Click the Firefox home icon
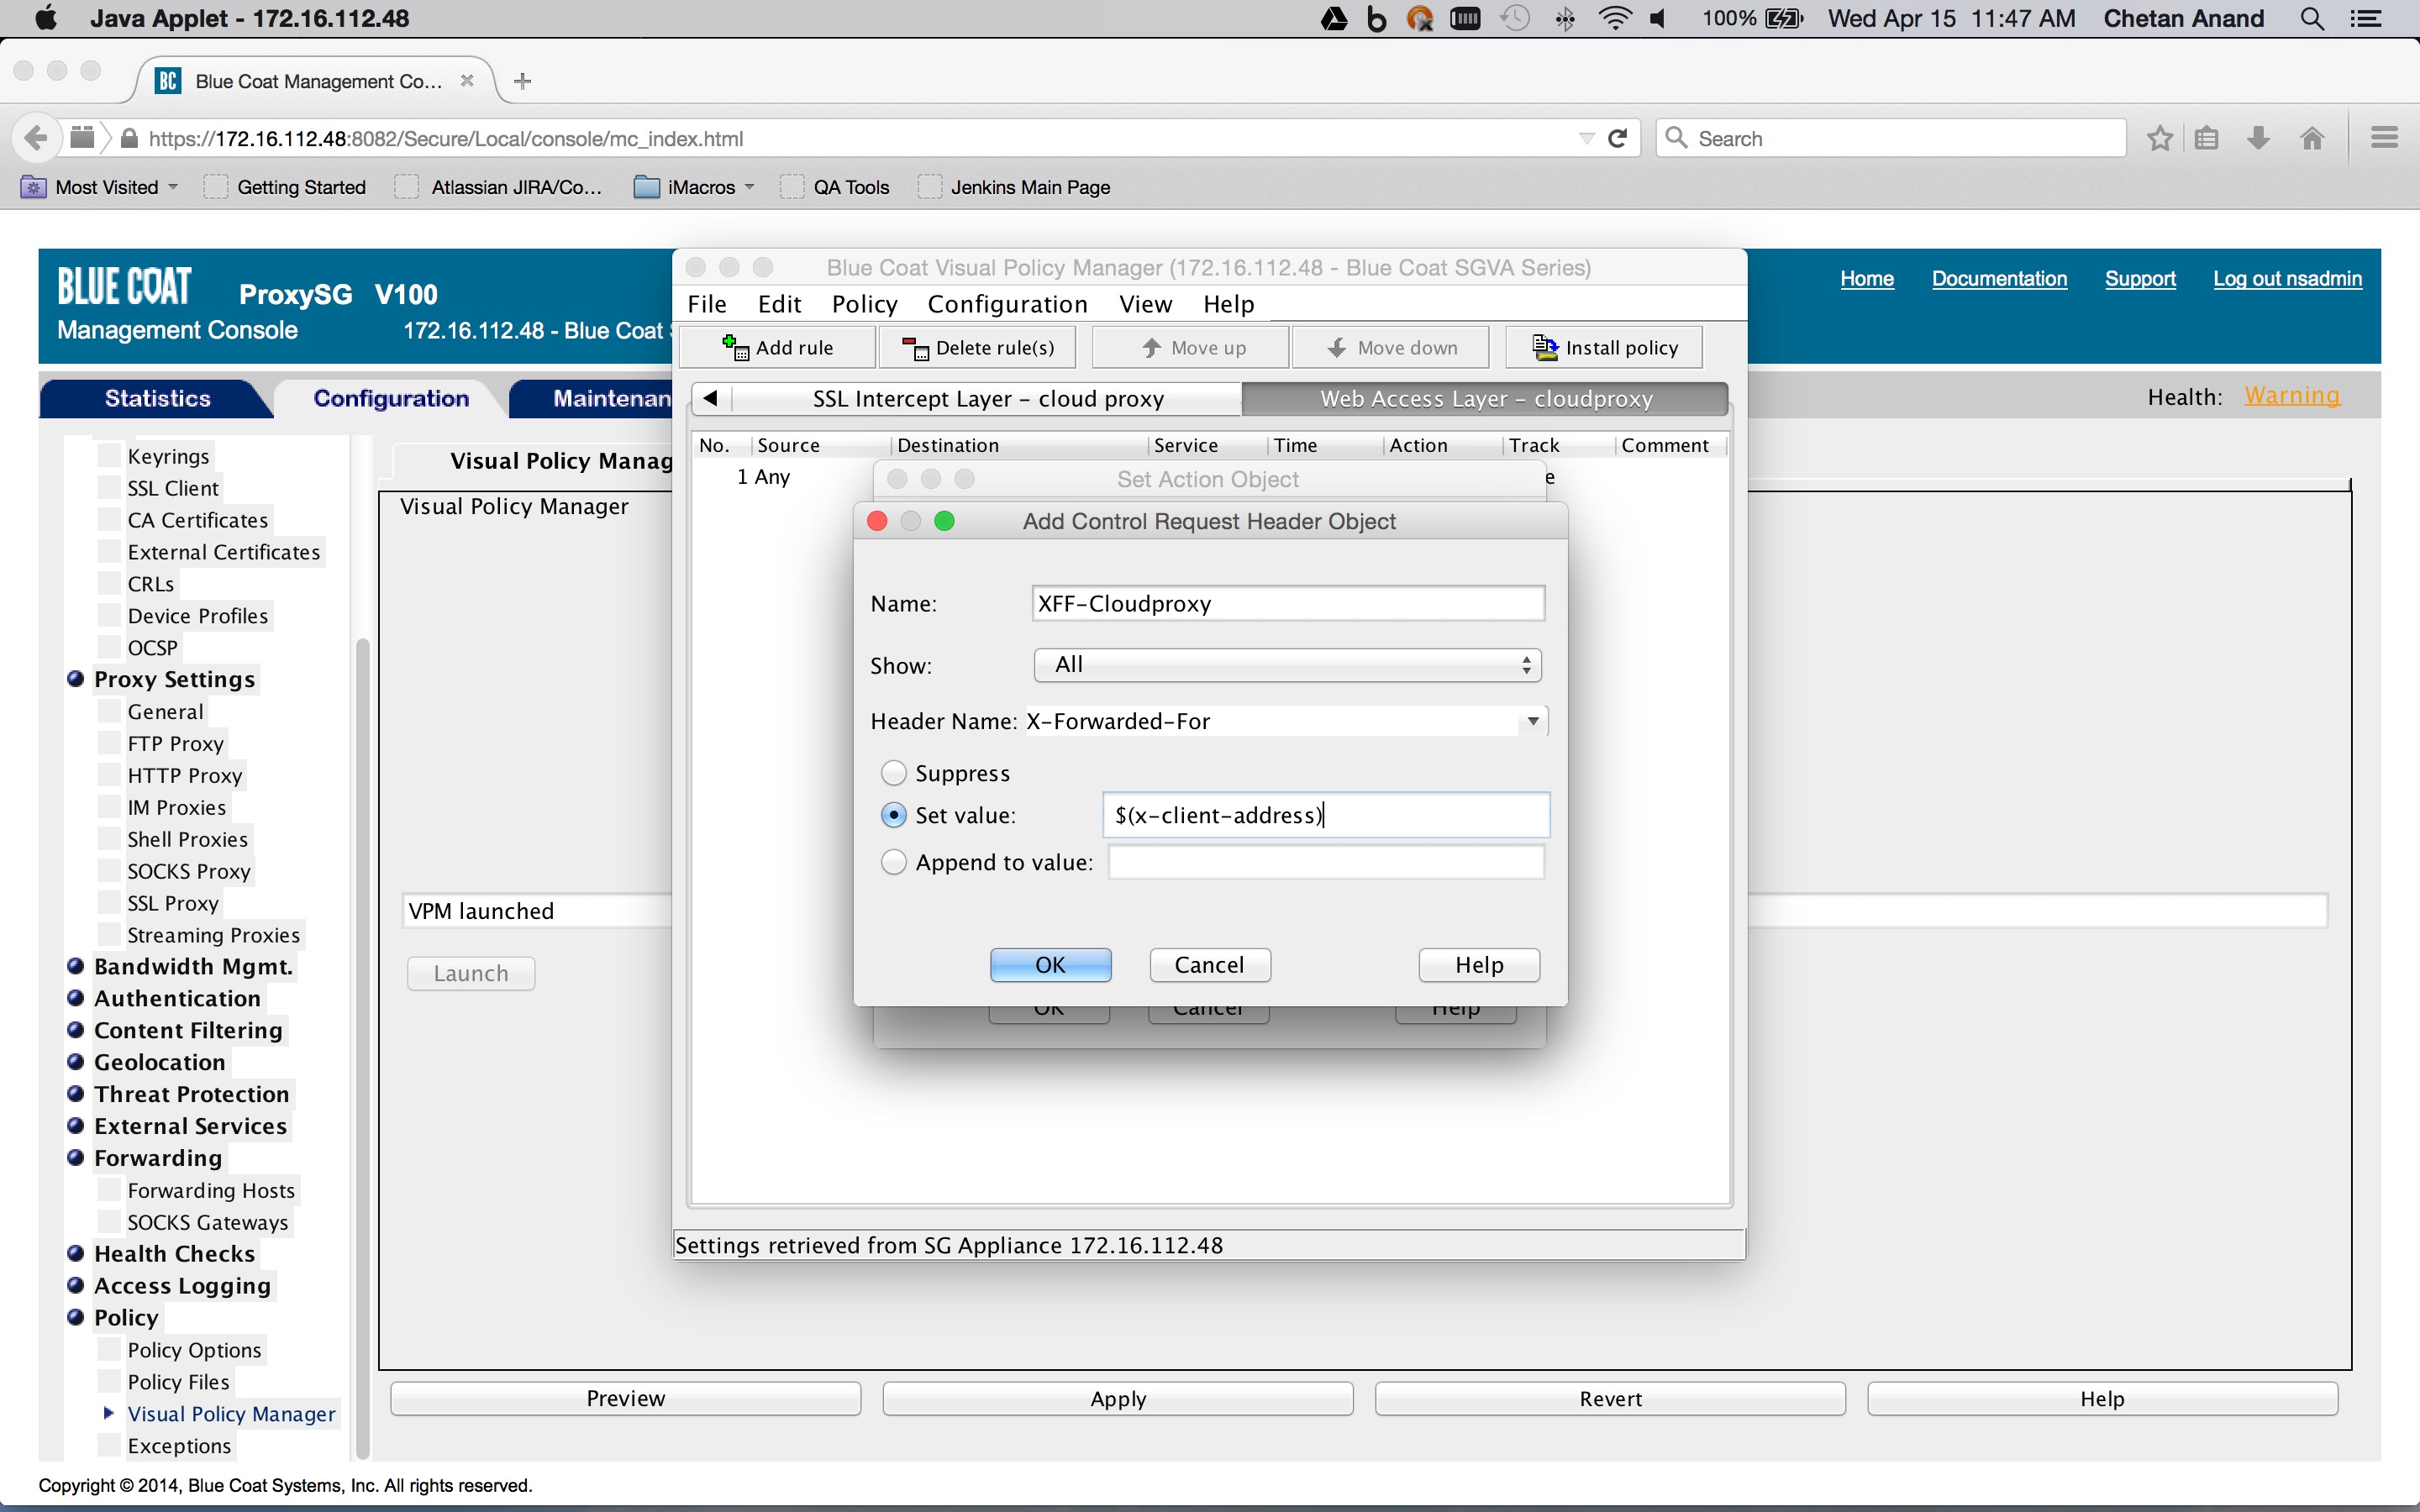Viewport: 2420px width, 1512px height. pyautogui.click(x=2311, y=138)
